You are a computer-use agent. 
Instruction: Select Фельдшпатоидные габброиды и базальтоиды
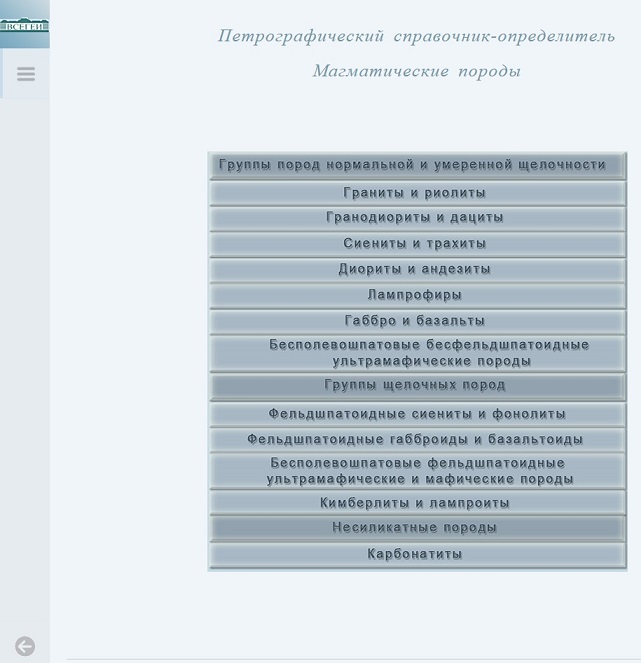click(x=417, y=440)
